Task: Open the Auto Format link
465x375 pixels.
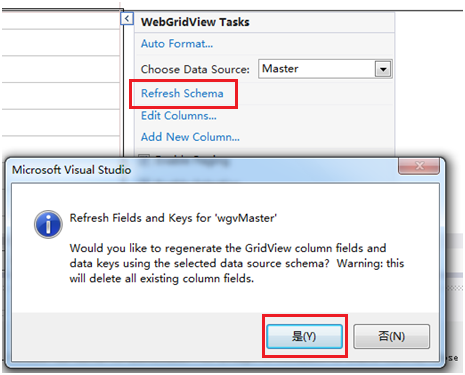Action: pos(177,44)
